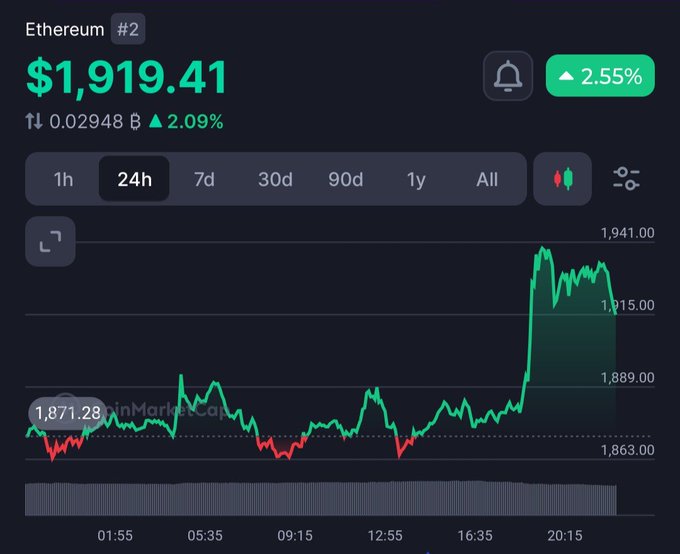Tap the 1,941.00 axis label
Viewport: 680px width, 554px height.
click(628, 233)
